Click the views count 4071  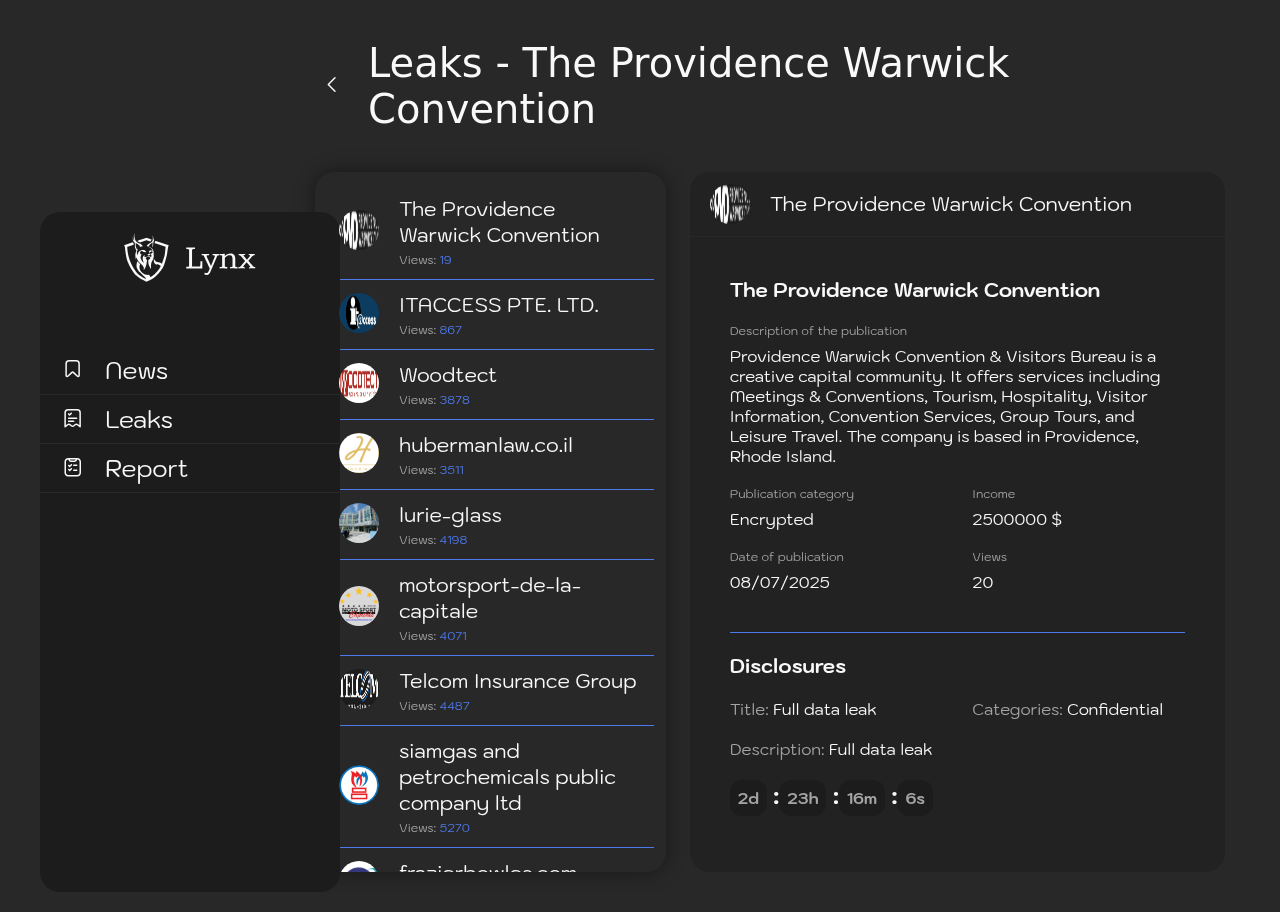(453, 636)
